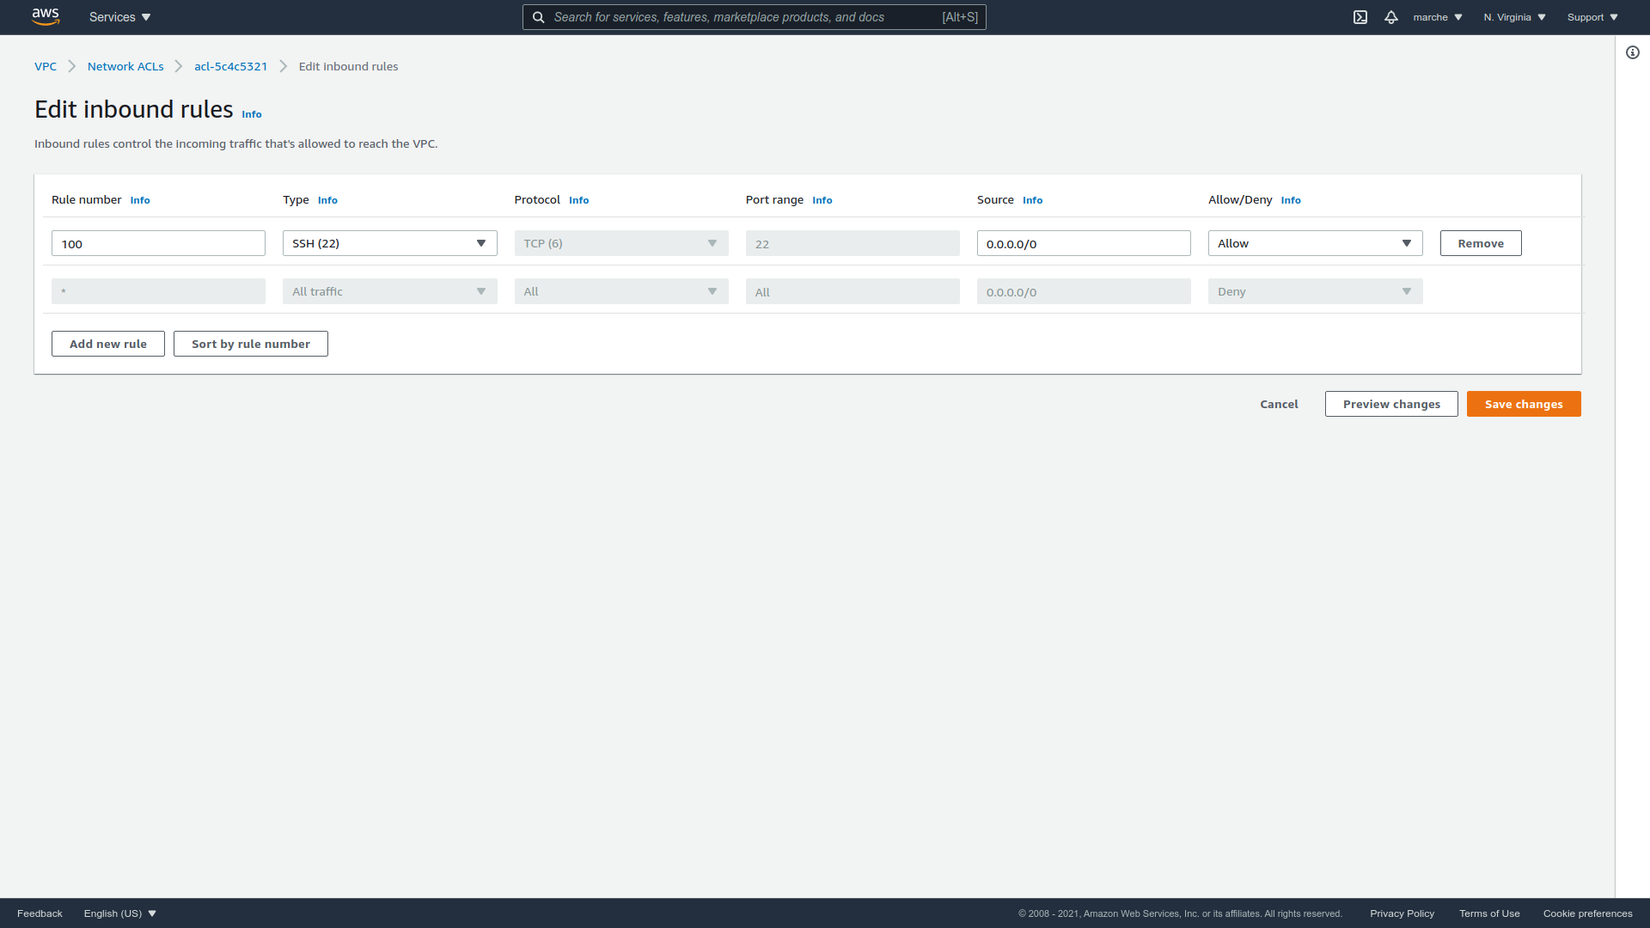Click the port range field showing 22
The image size is (1650, 928).
coord(852,243)
